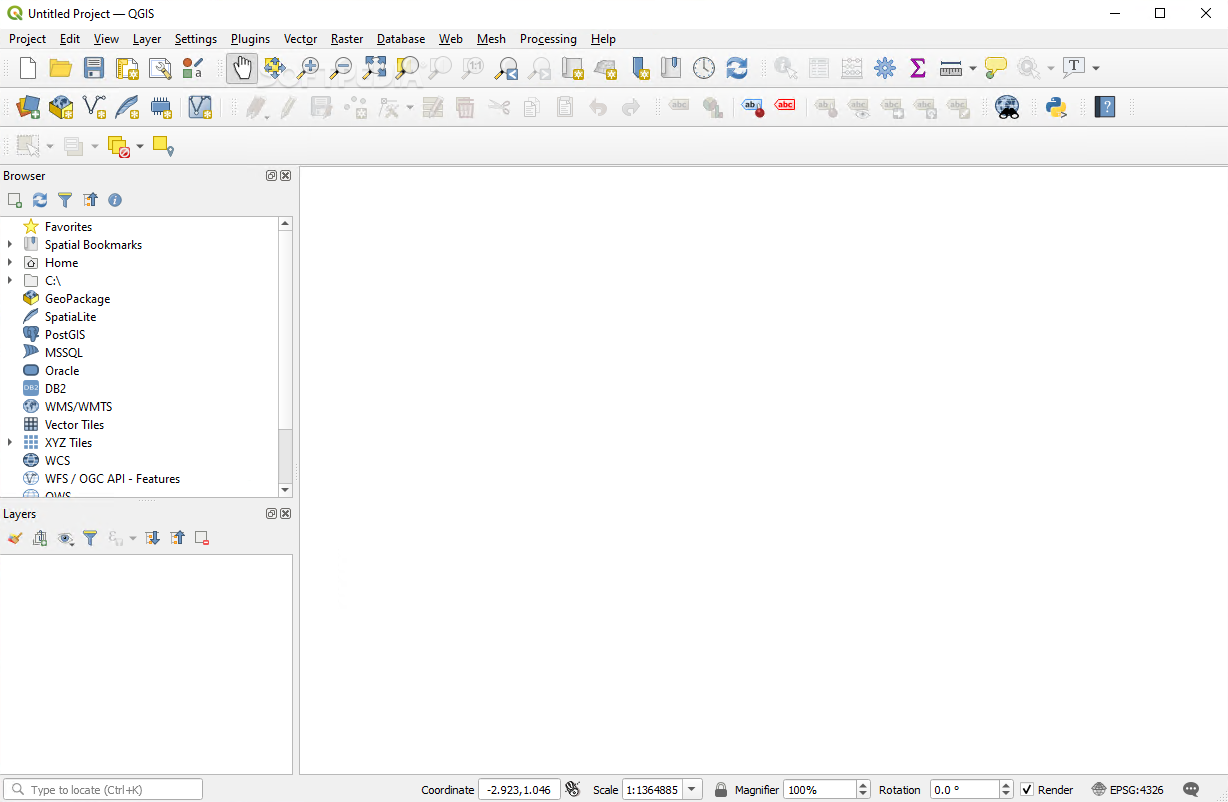Click the EPSG:4326 CRS button

[1127, 789]
